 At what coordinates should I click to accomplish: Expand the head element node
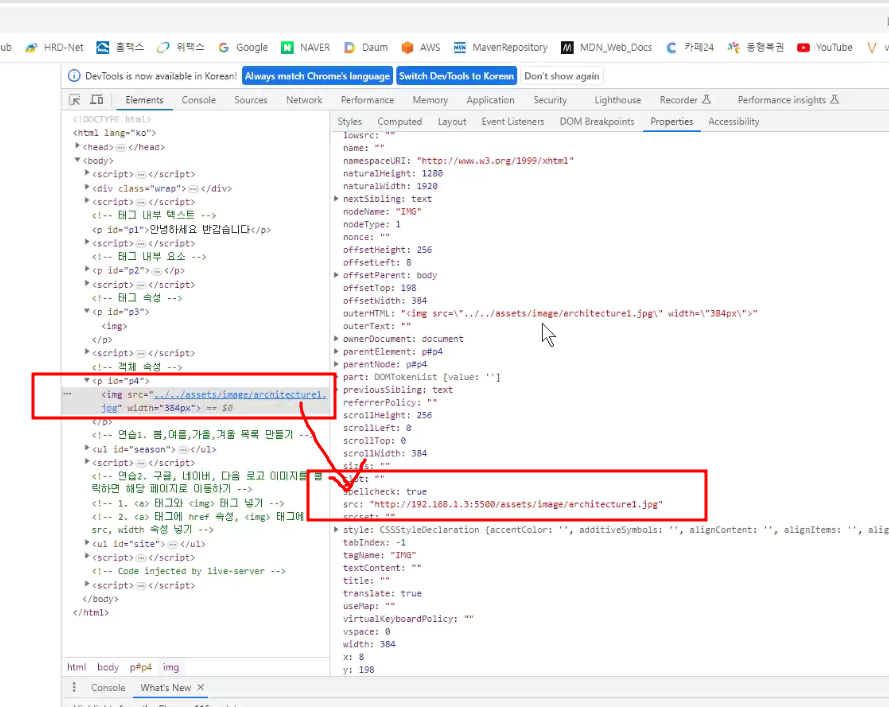point(78,146)
